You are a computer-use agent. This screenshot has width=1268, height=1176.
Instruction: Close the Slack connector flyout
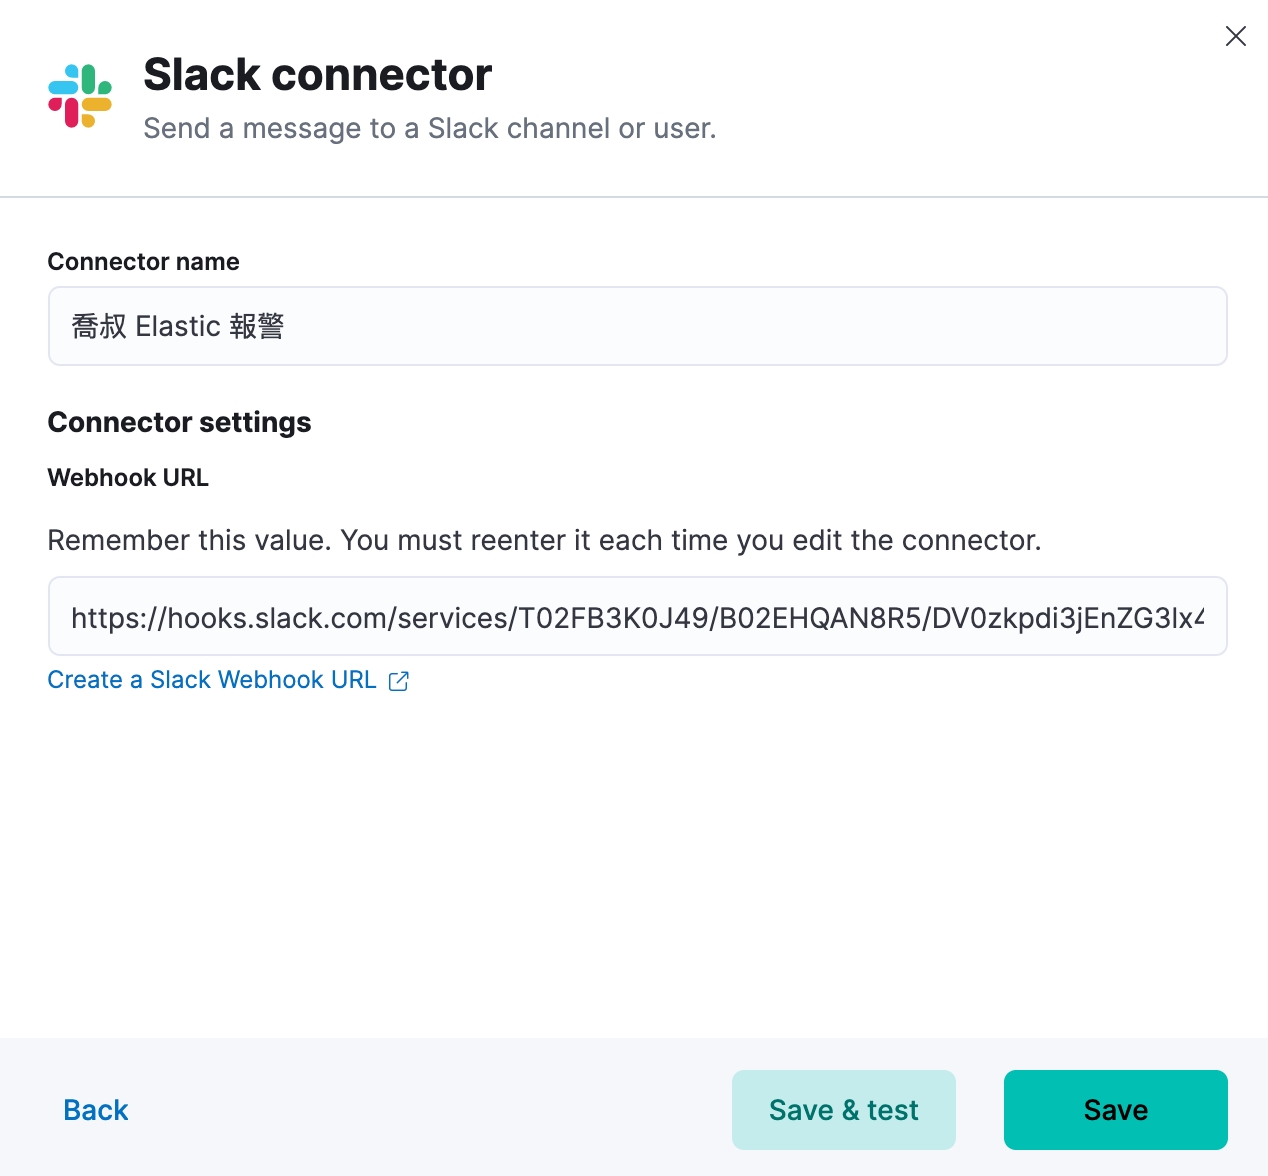pyautogui.click(x=1236, y=36)
